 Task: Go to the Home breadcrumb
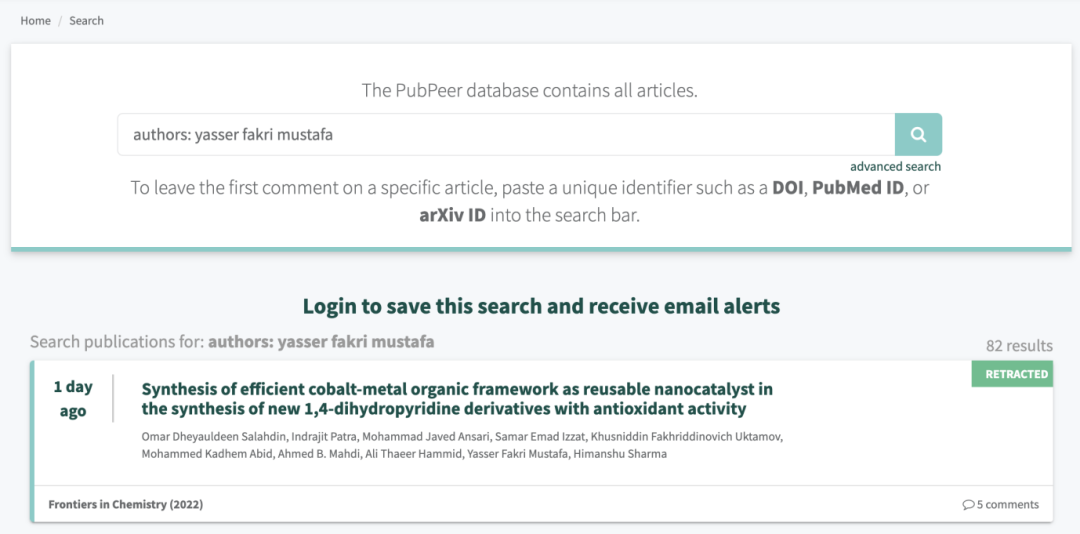pos(35,21)
